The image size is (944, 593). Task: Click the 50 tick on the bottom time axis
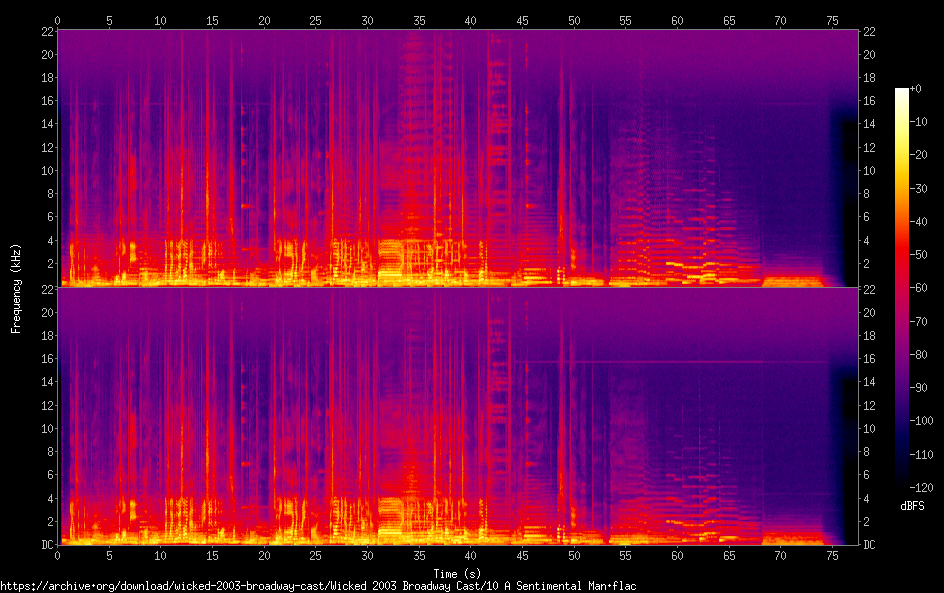[x=574, y=555]
